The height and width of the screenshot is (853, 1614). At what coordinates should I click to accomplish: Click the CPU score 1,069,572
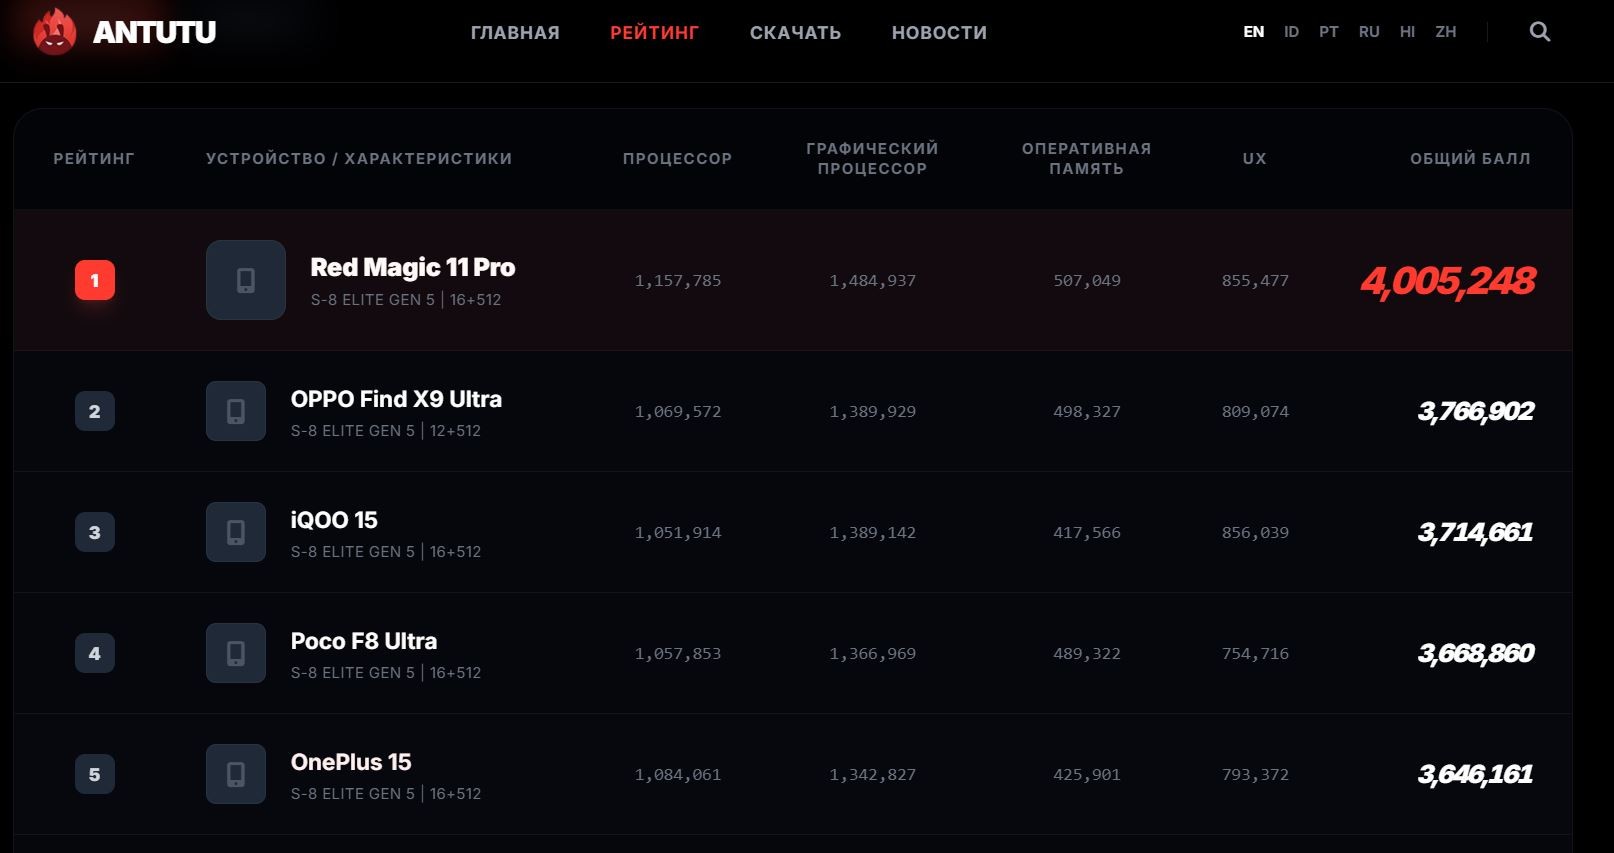[x=678, y=411]
